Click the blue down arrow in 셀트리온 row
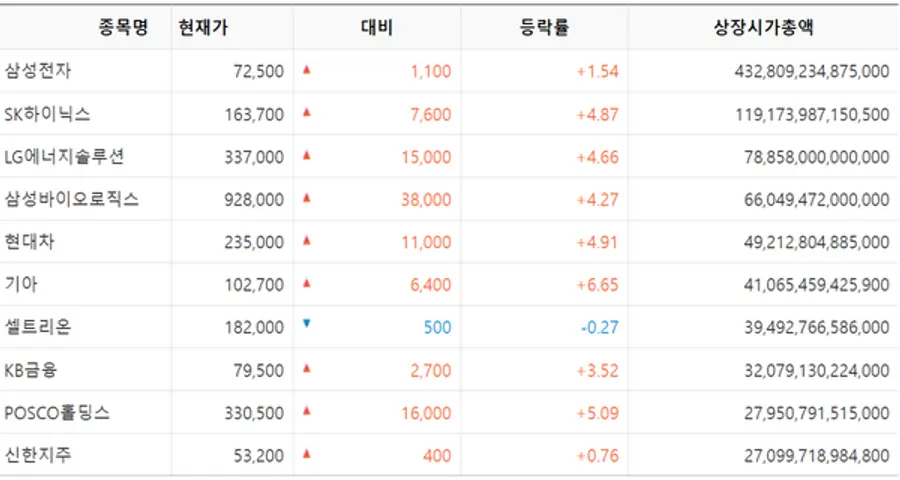 (307, 324)
